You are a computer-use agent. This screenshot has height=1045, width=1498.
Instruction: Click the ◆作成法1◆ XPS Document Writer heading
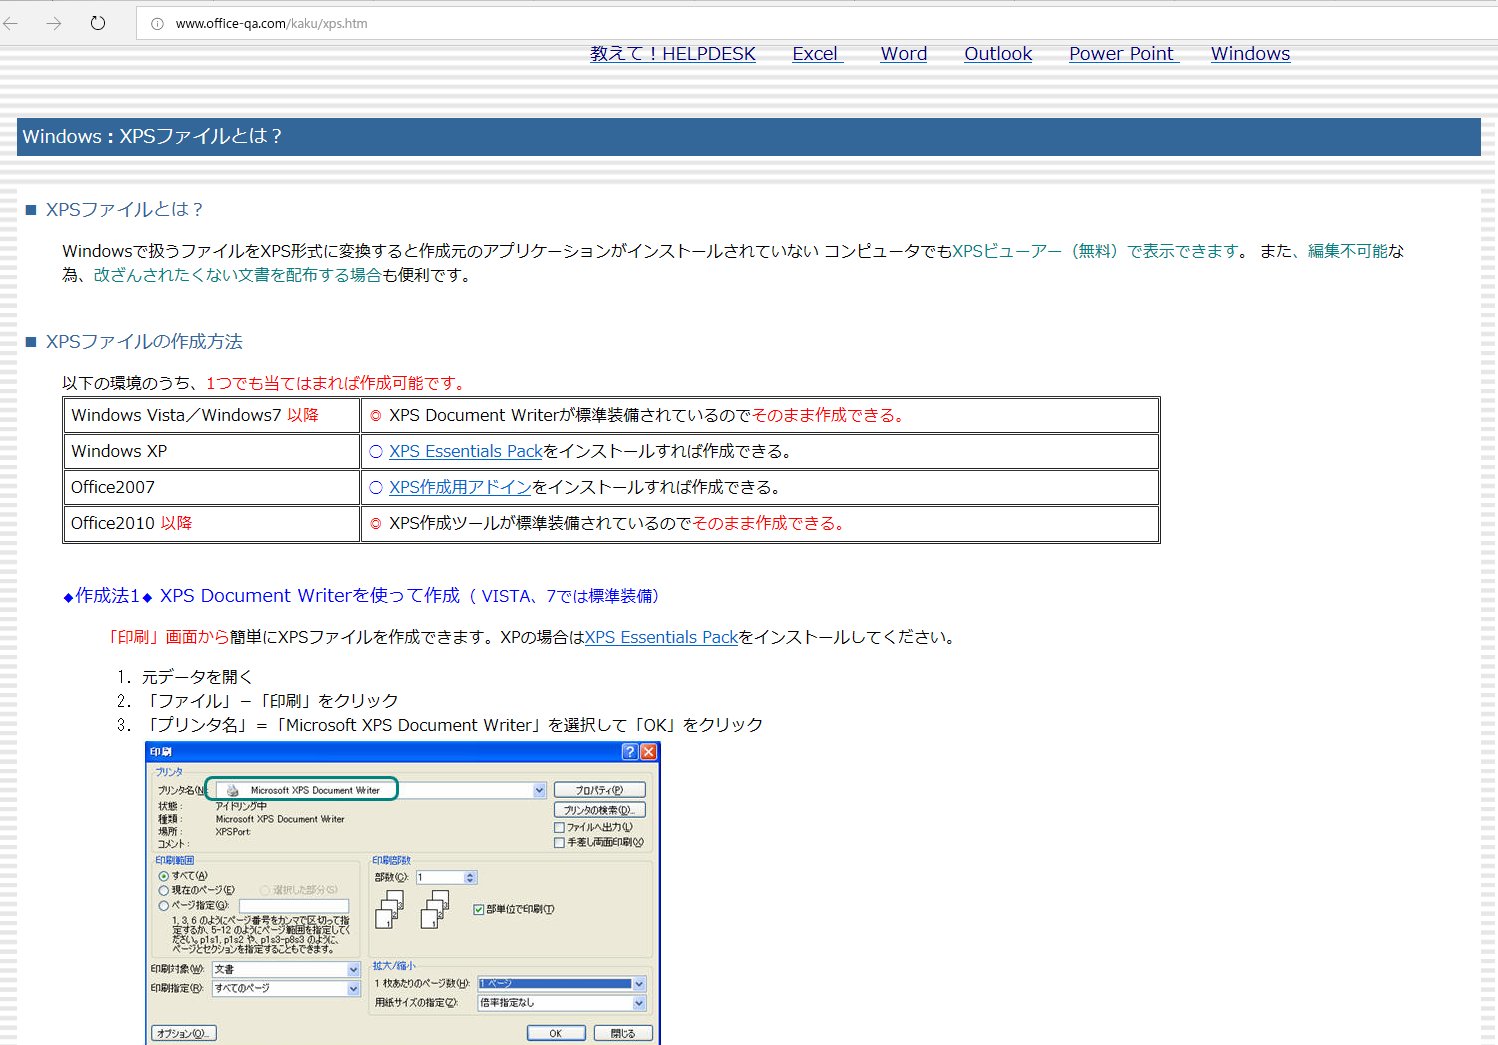click(x=361, y=595)
